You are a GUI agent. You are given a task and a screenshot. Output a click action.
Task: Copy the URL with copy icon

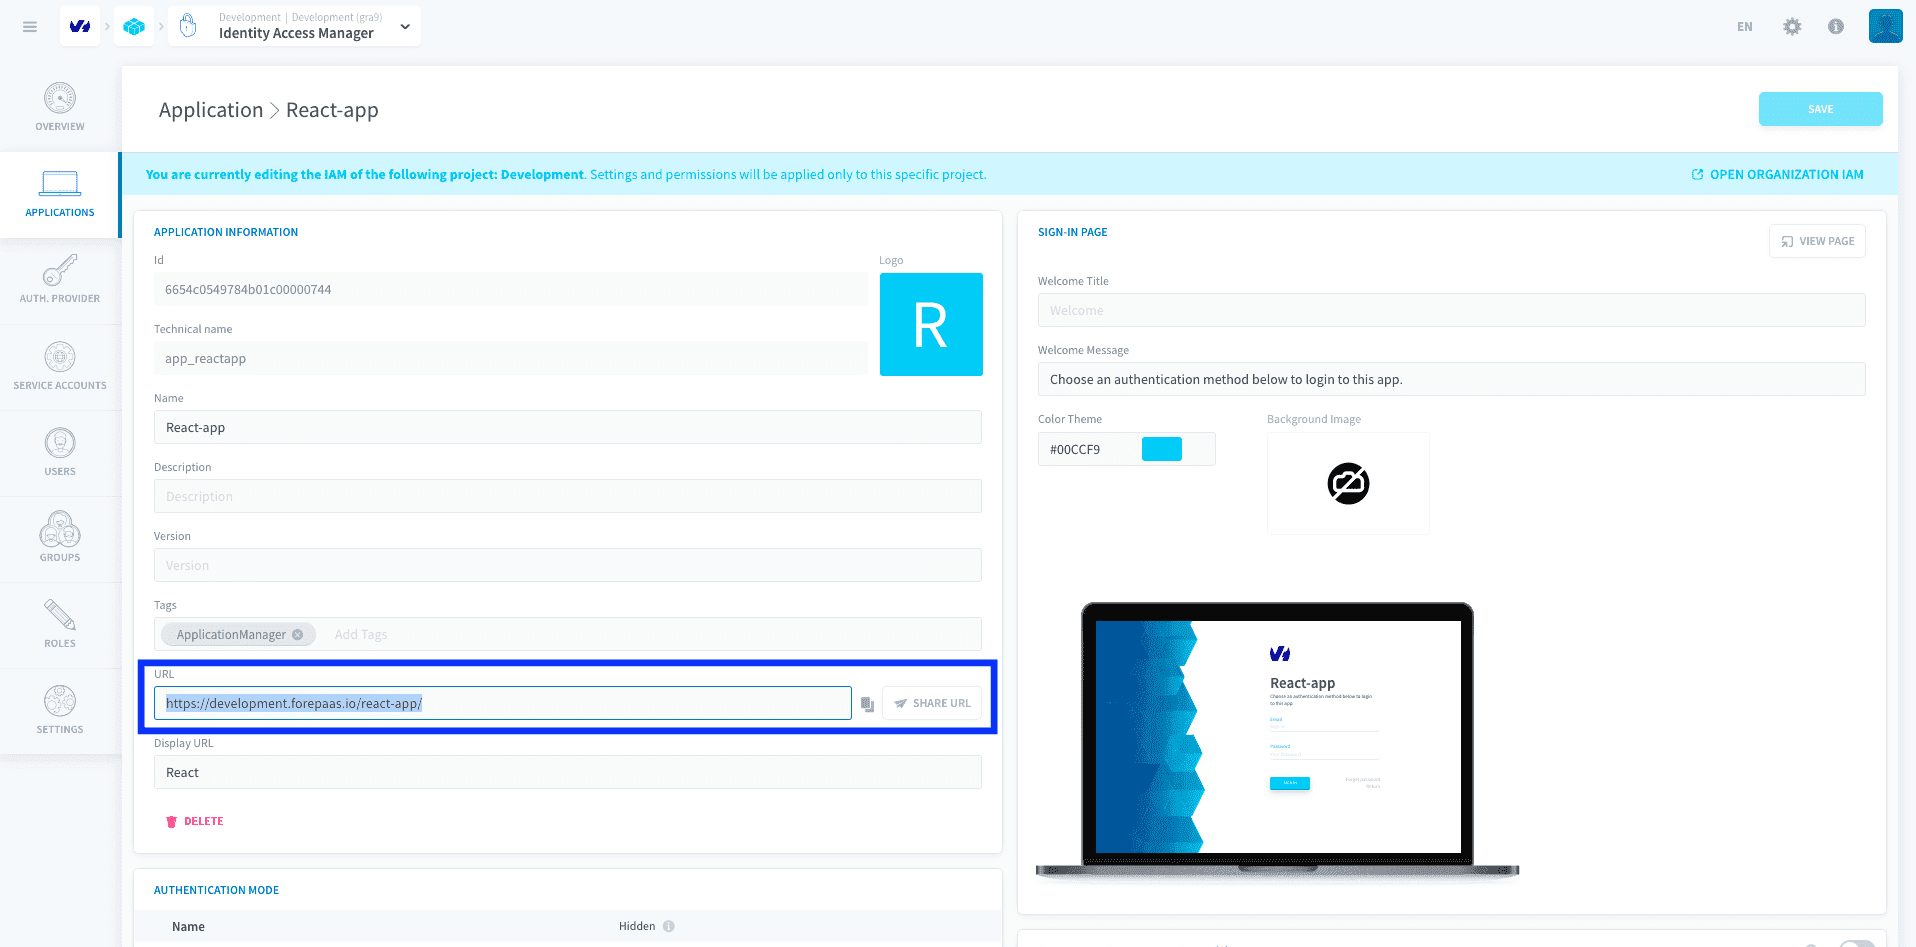(867, 704)
